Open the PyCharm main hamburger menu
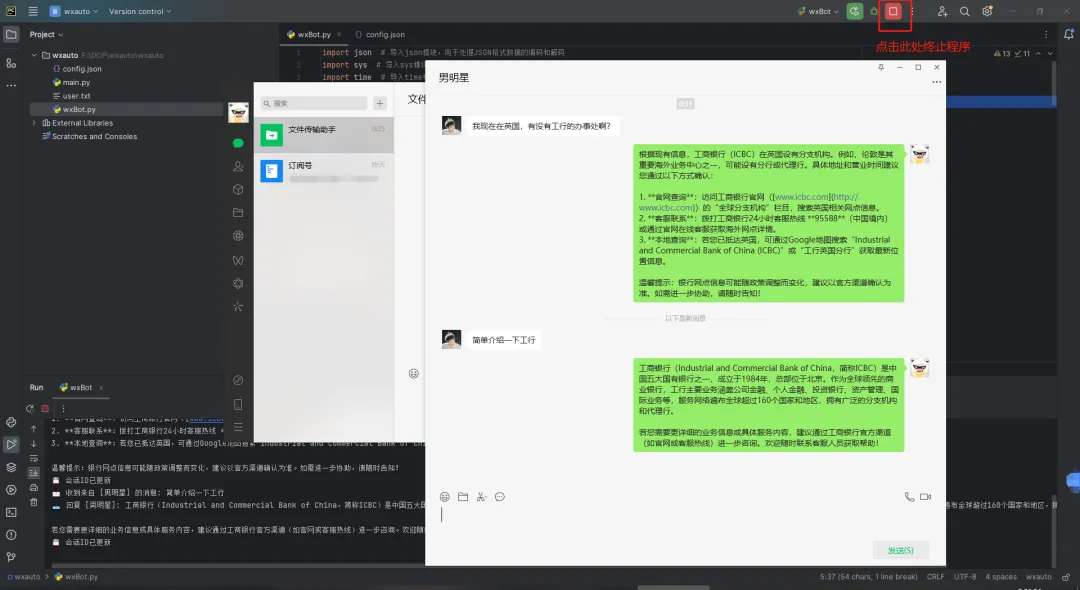Image resolution: width=1080 pixels, height=590 pixels. (32, 11)
